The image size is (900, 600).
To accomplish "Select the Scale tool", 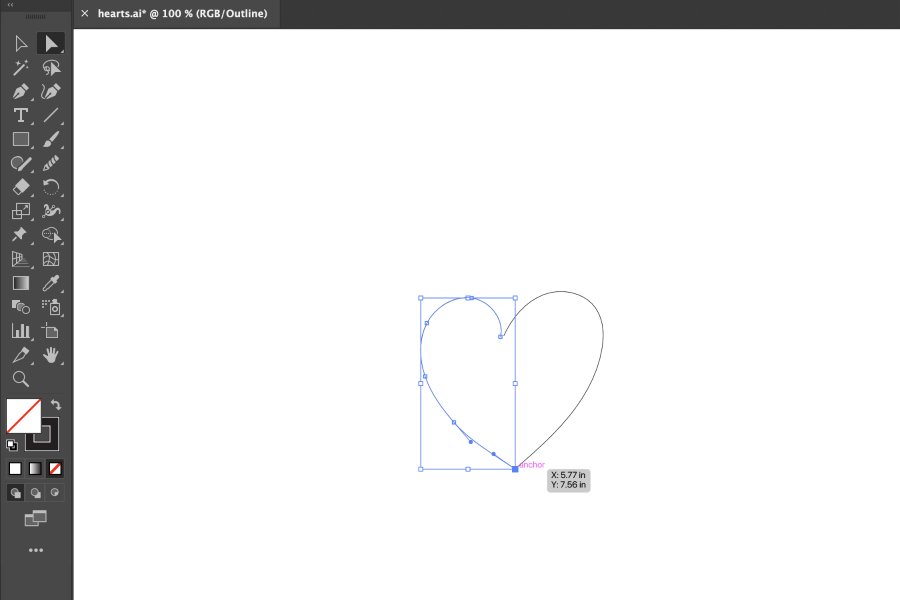I will [x=21, y=211].
